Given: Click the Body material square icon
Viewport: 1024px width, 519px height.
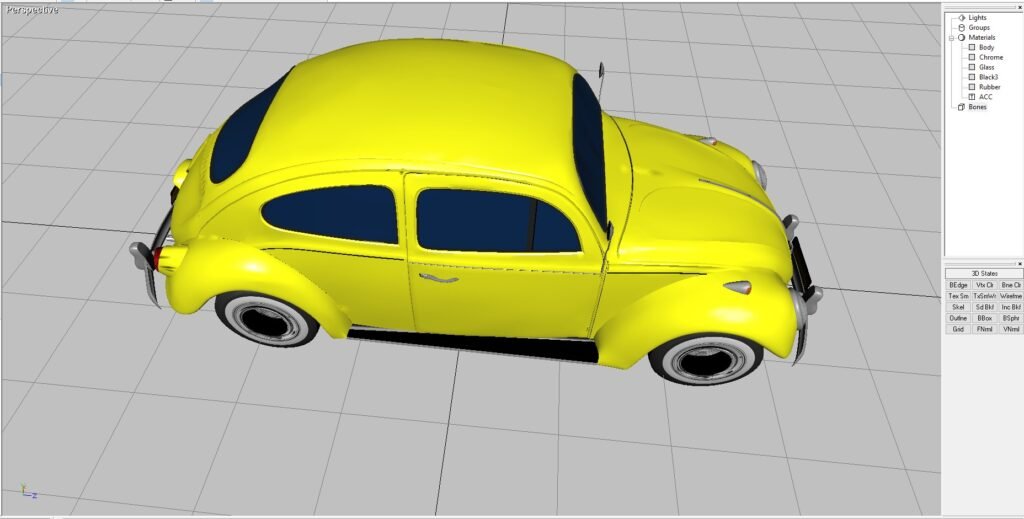Looking at the screenshot, I should 971,47.
